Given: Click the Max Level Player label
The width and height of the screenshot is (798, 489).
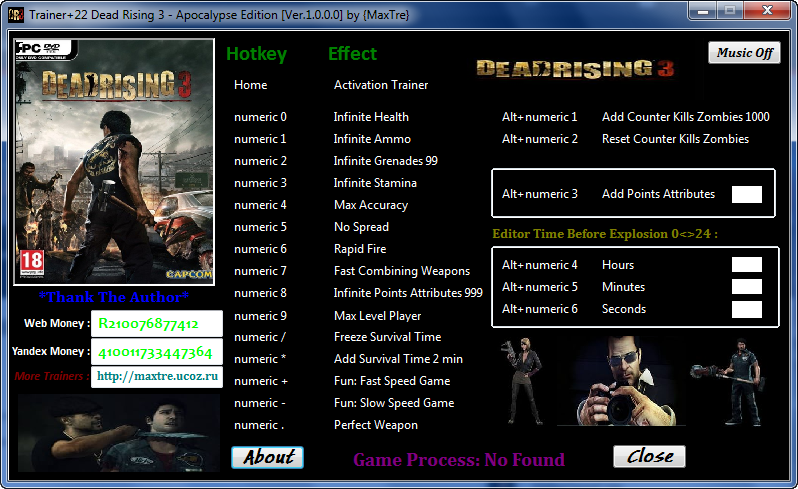Looking at the screenshot, I should tap(377, 316).
